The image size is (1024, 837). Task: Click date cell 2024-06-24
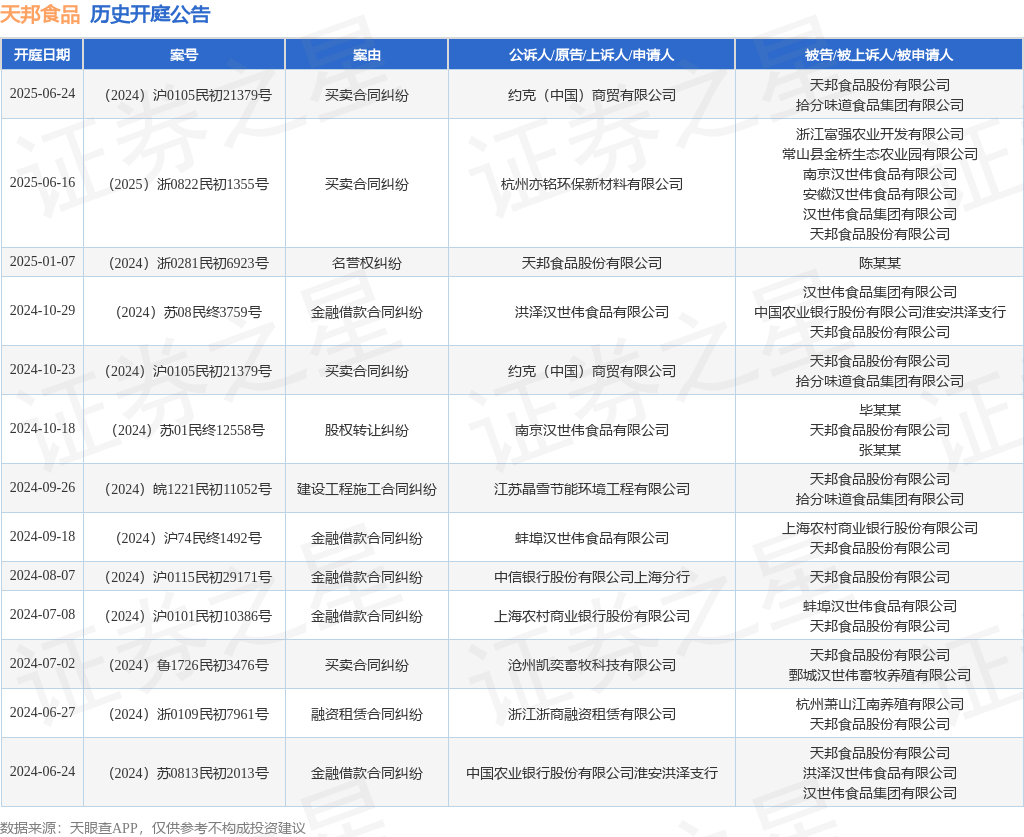click(42, 771)
